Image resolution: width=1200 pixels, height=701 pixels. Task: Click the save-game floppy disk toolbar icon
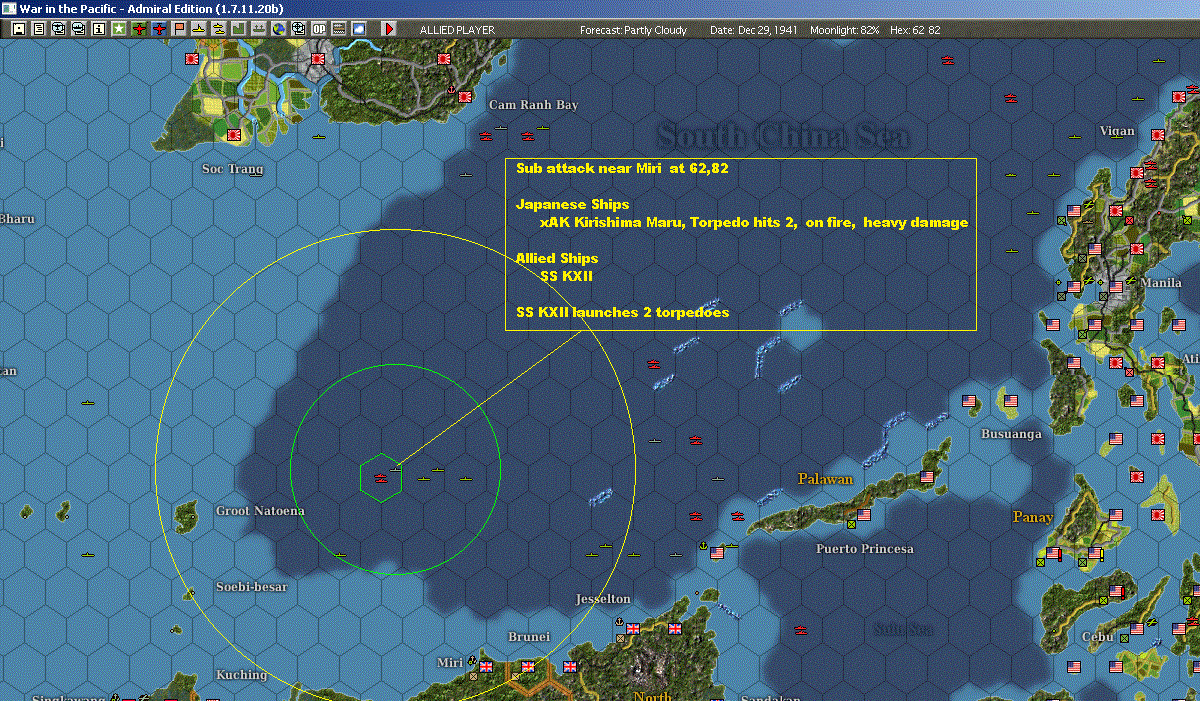tap(18, 29)
